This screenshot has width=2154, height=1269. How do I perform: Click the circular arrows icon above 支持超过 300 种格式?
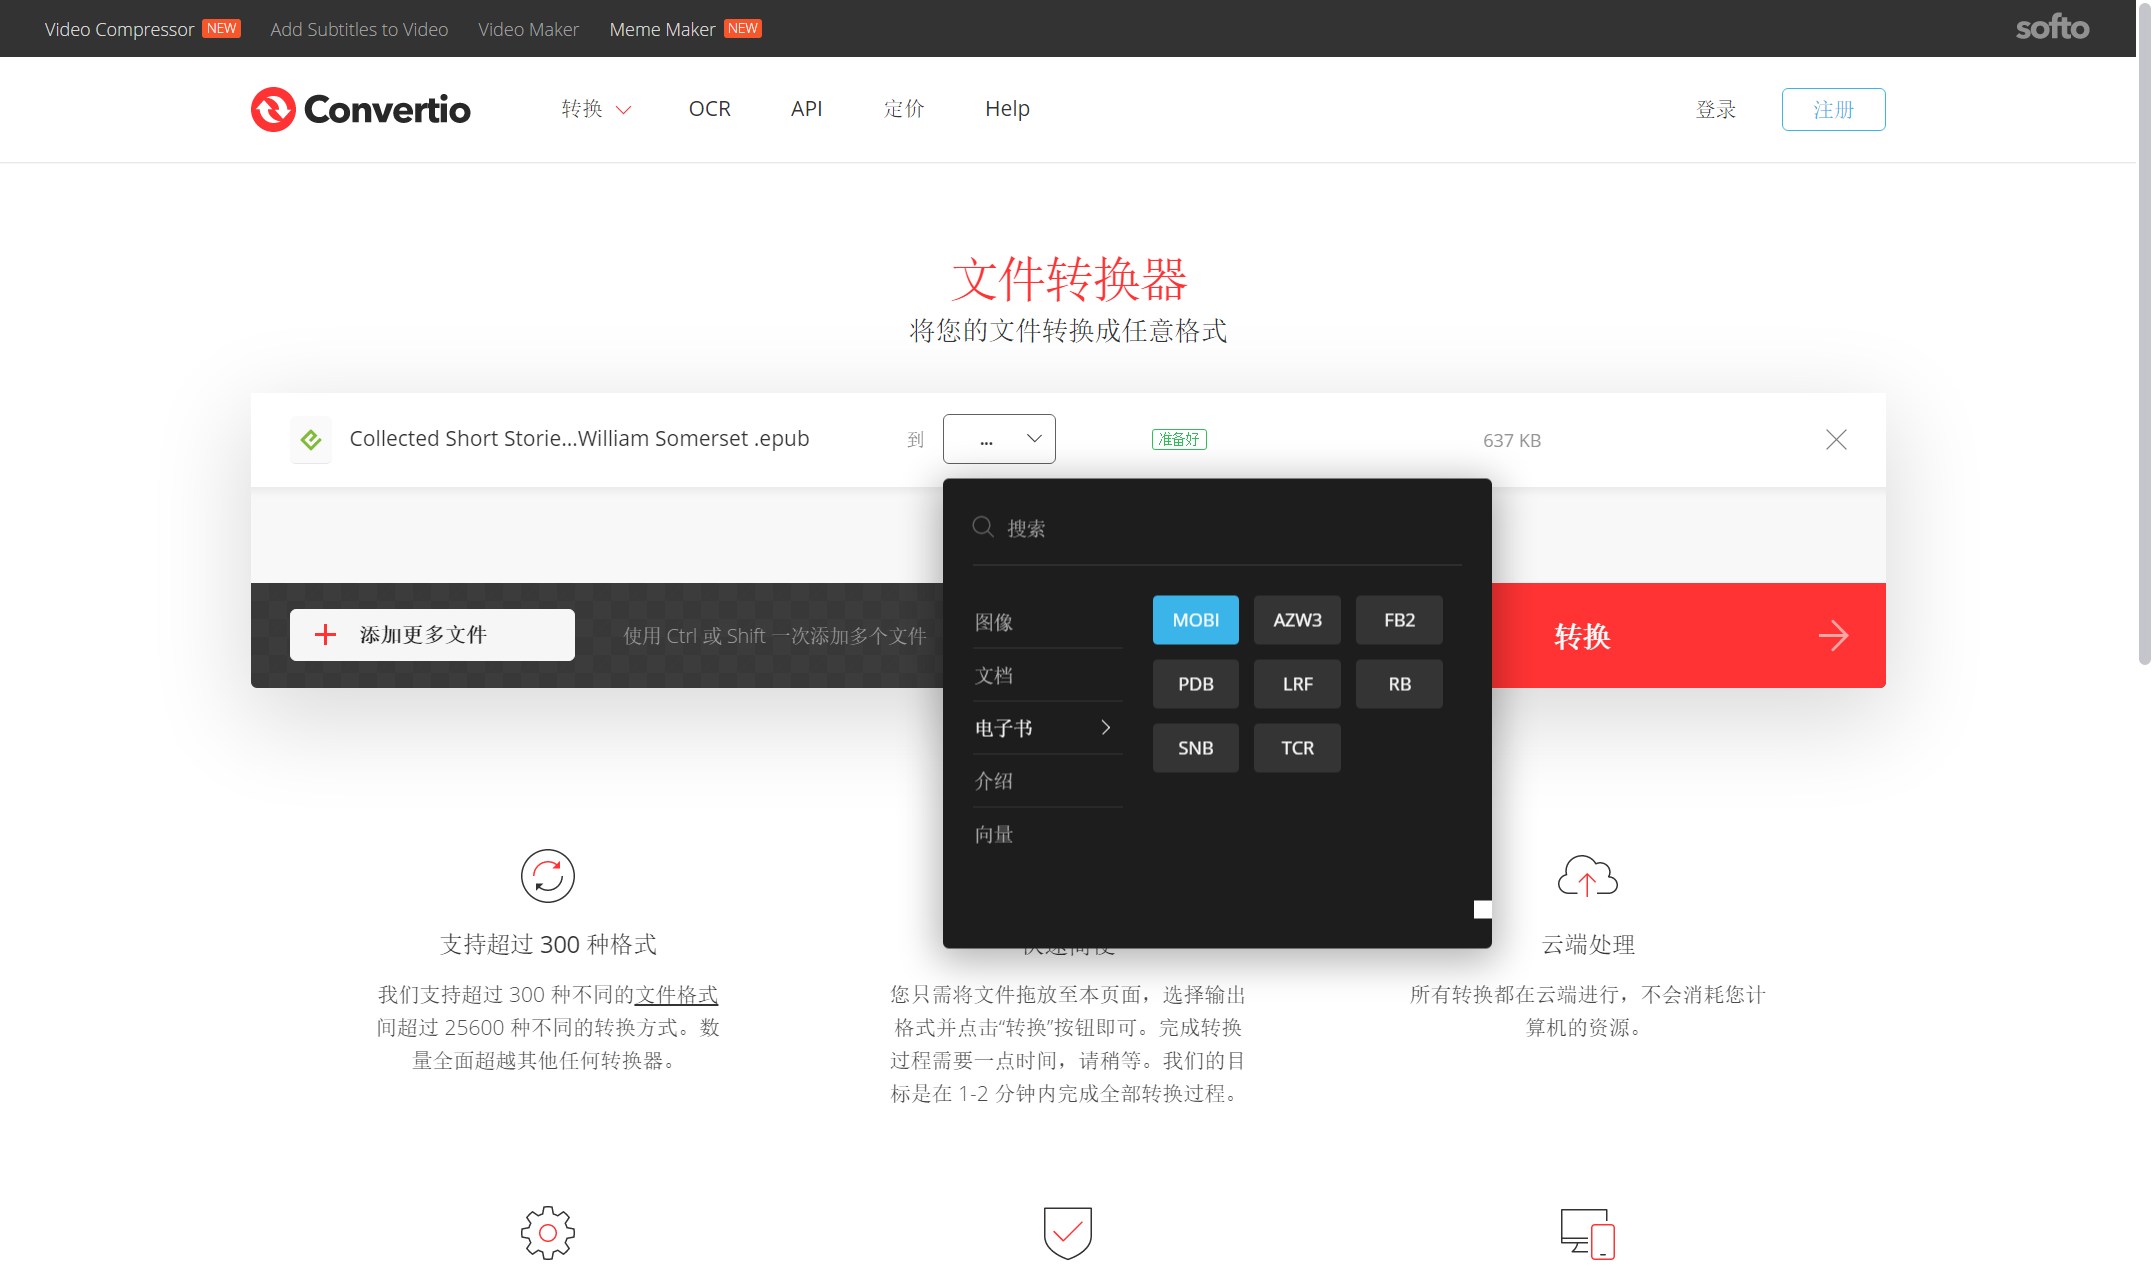click(547, 876)
